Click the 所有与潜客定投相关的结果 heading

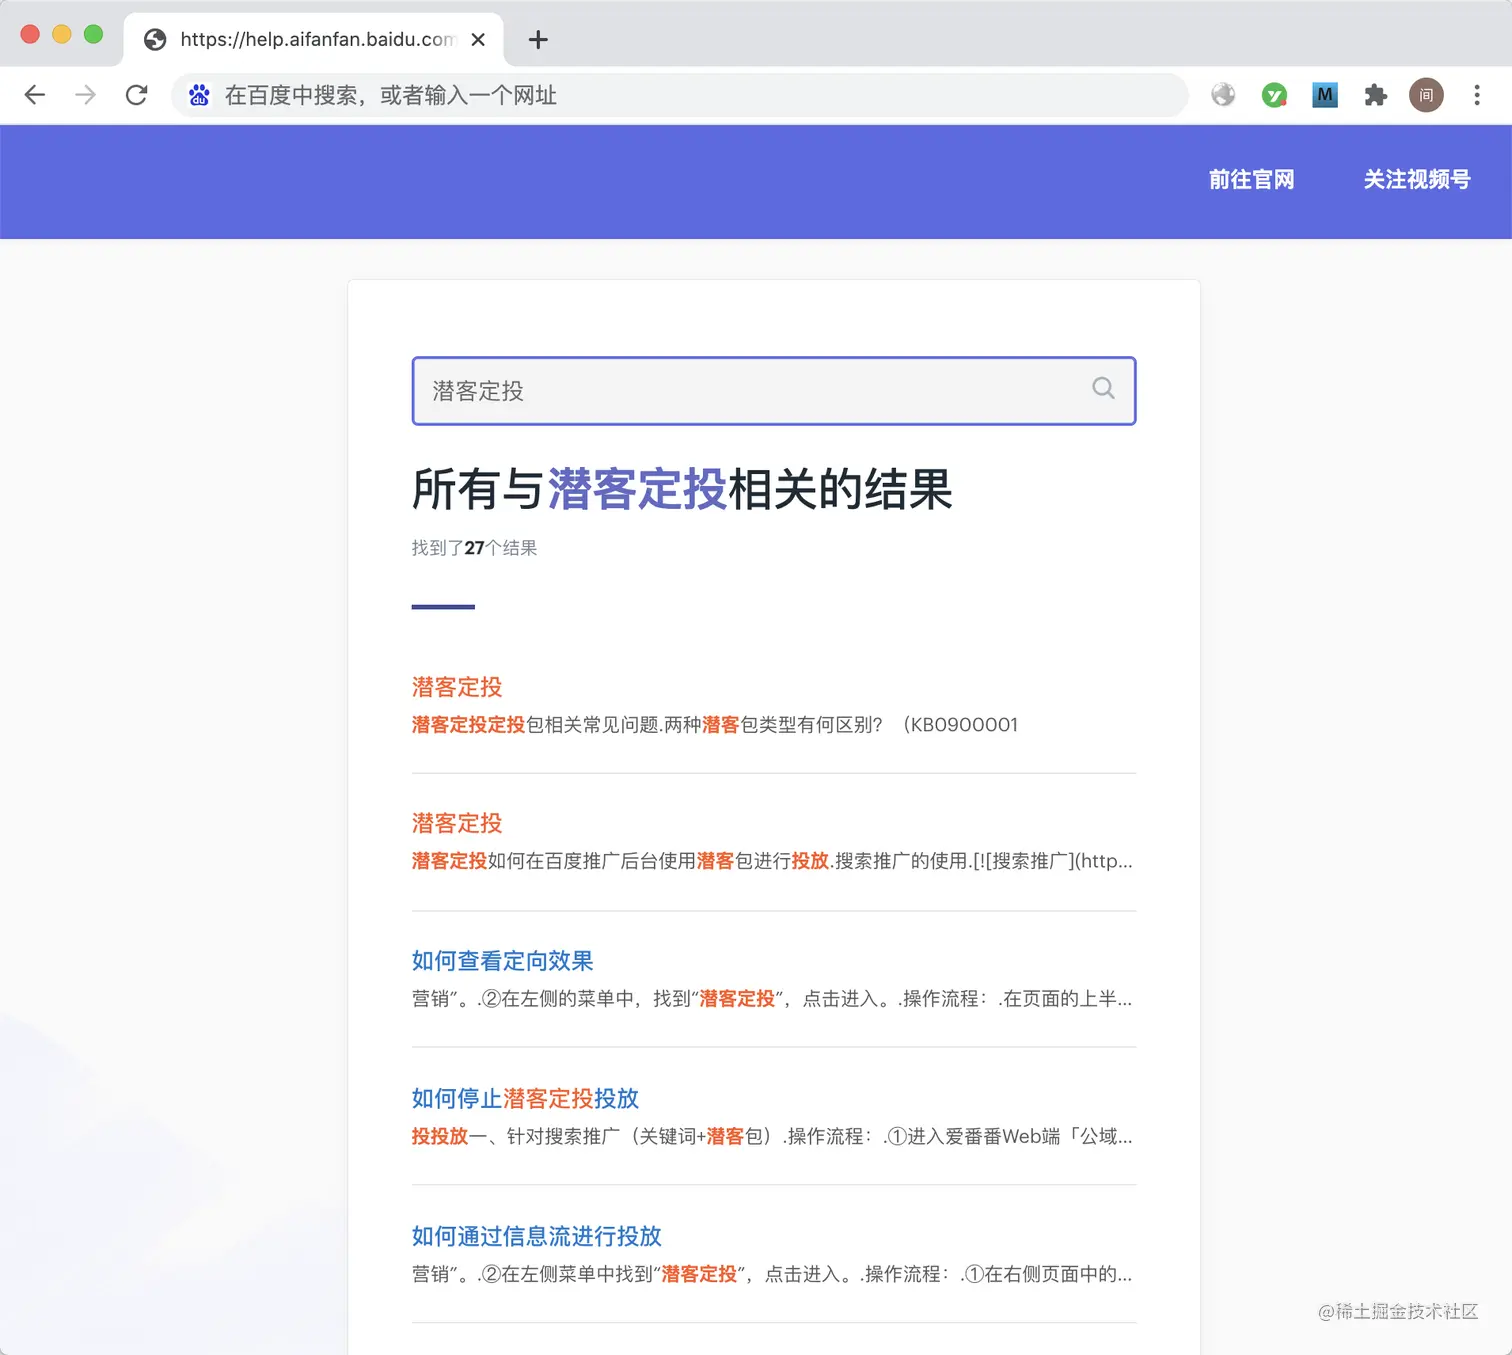click(682, 490)
